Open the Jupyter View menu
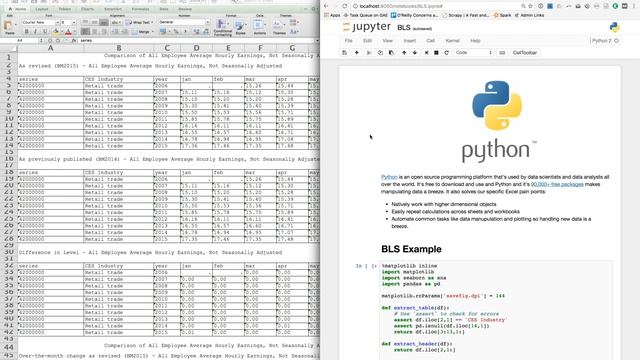Viewport: 640px width, 360px height. [x=387, y=41]
